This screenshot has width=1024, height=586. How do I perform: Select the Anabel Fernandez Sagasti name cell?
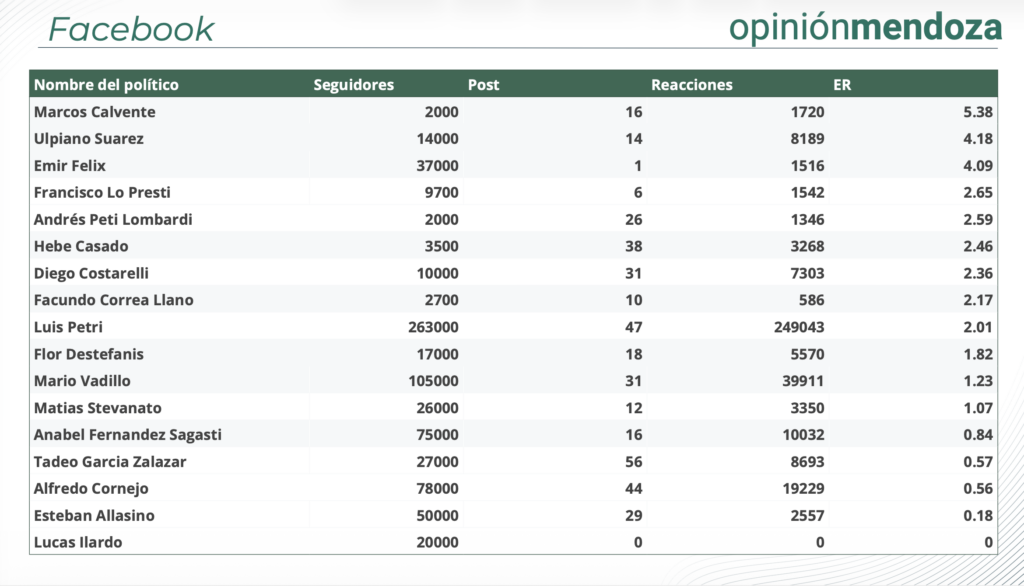tap(127, 435)
